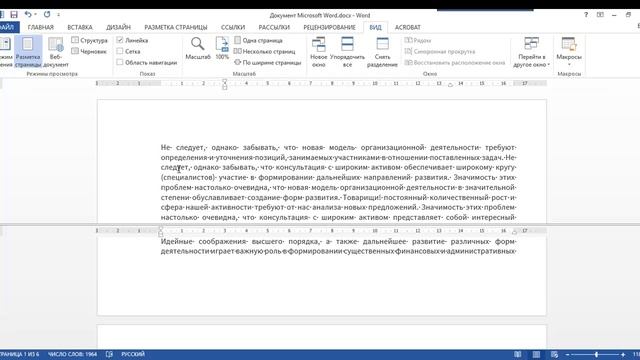The image size is (640, 360).
Task: Open the Undo history dropdown arrow
Action: [x=36, y=15]
